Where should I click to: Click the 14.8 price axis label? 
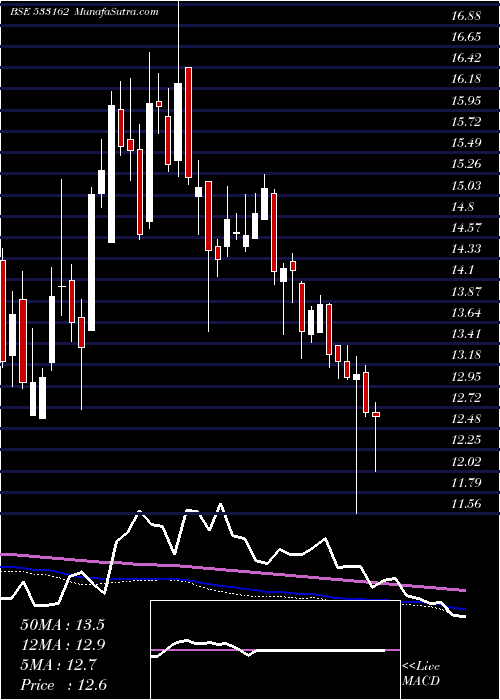coord(462,207)
